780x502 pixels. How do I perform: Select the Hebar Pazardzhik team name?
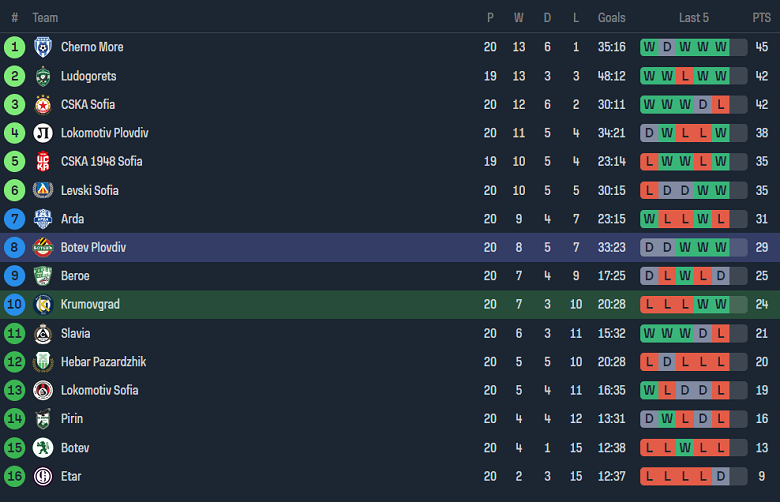click(103, 362)
